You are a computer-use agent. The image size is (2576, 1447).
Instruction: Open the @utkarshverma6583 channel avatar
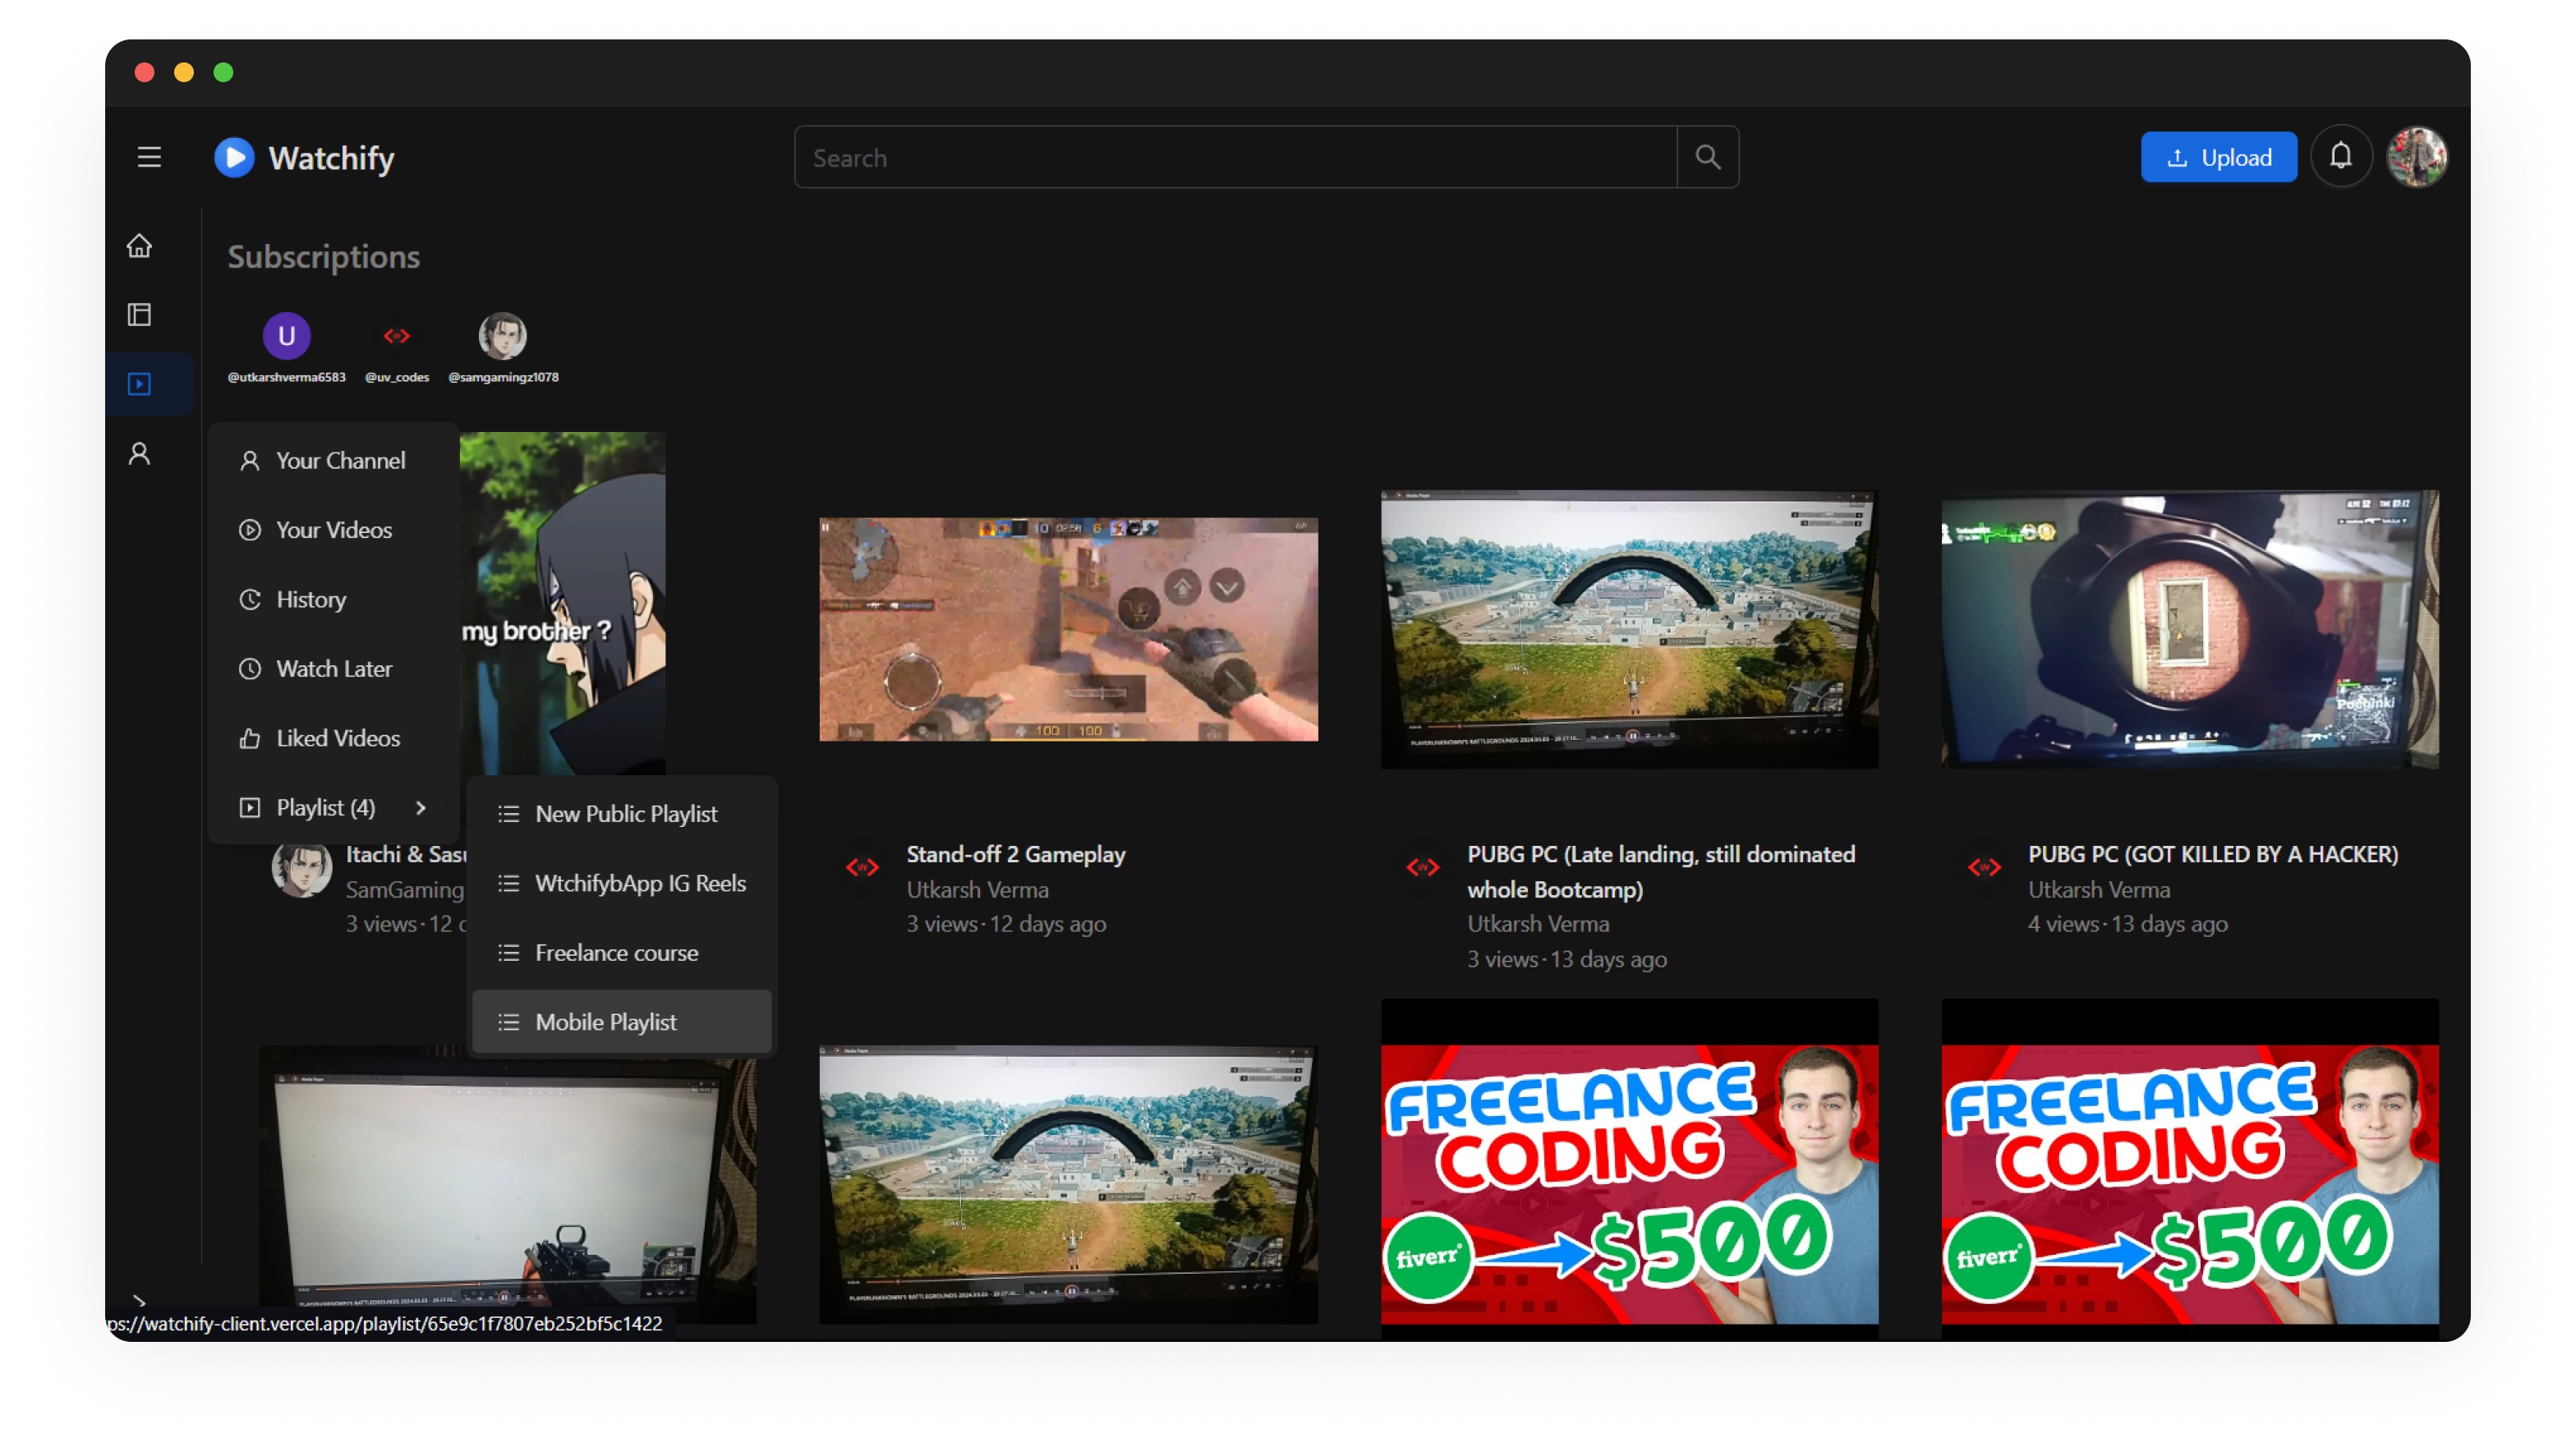[286, 336]
